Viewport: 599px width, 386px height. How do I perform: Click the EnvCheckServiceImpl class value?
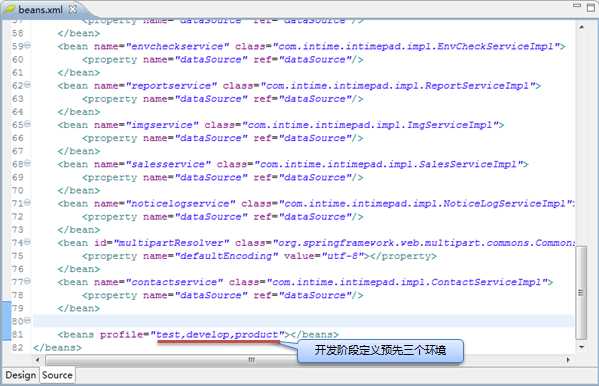point(416,47)
